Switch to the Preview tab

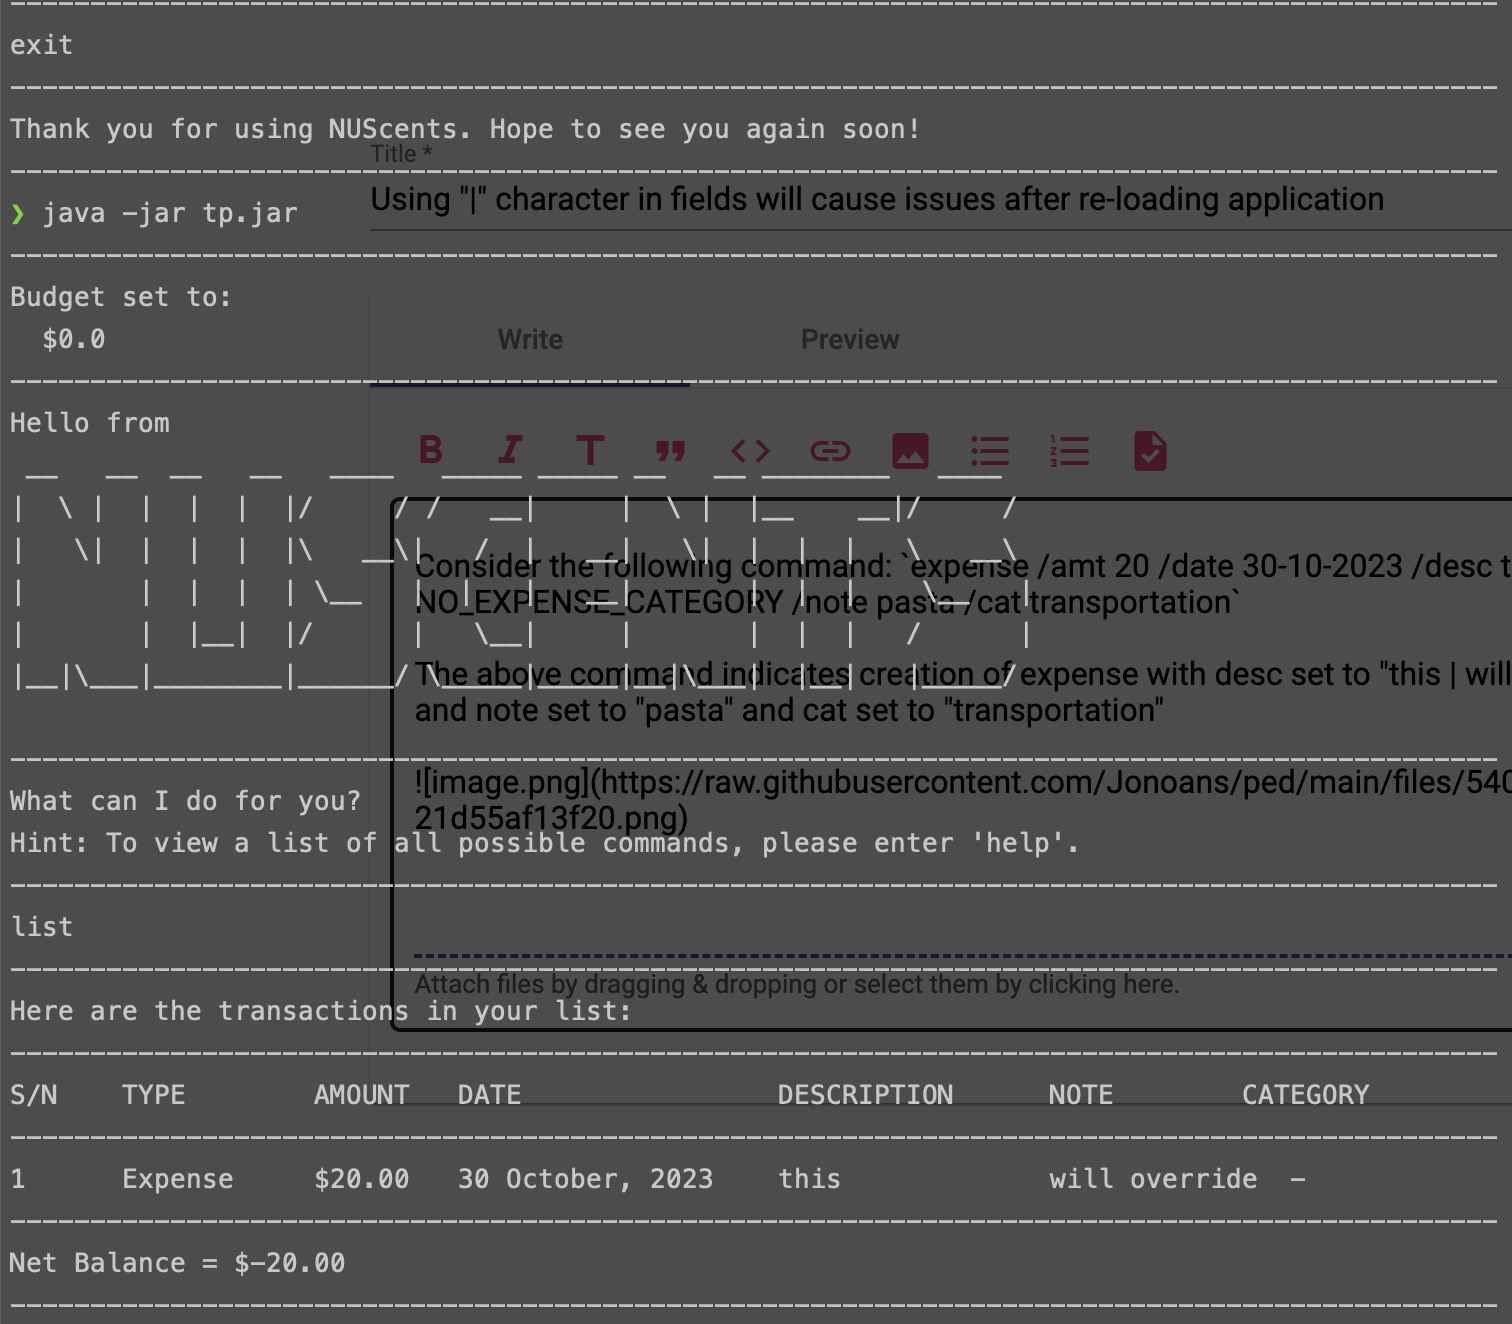(x=850, y=340)
